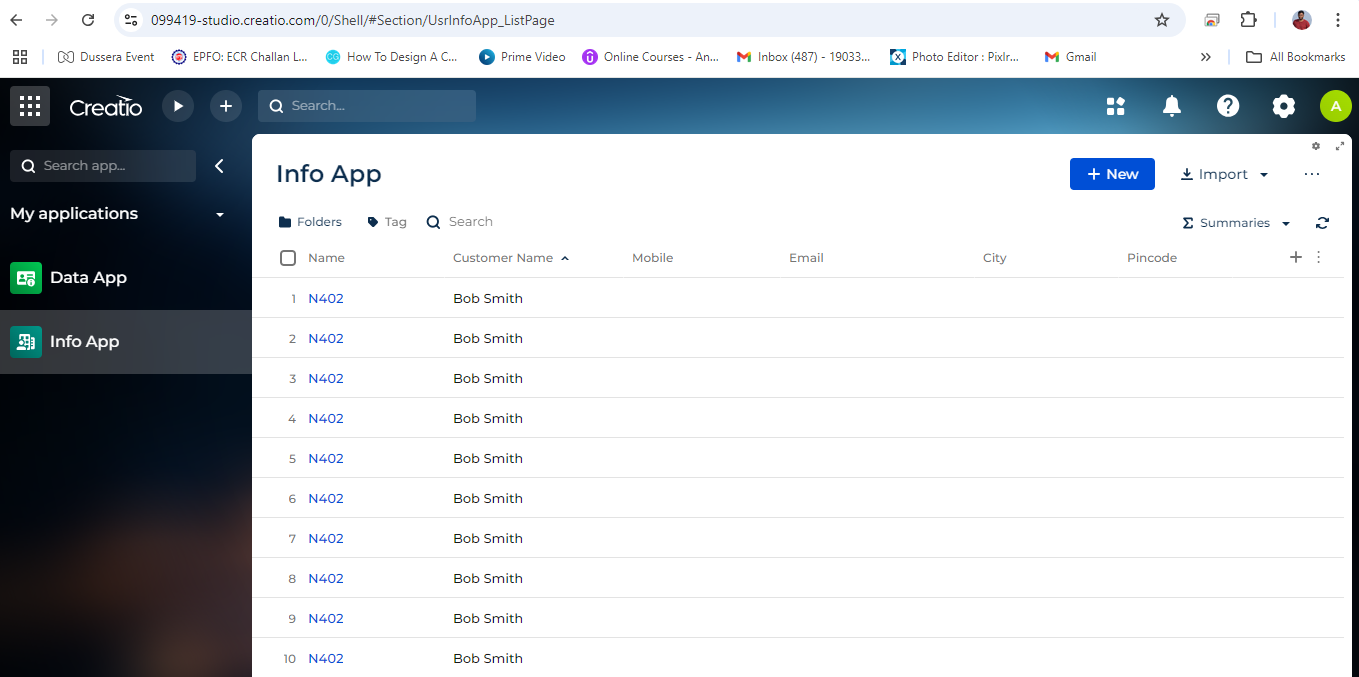Open the notifications bell
The height and width of the screenshot is (677, 1359).
(x=1172, y=106)
